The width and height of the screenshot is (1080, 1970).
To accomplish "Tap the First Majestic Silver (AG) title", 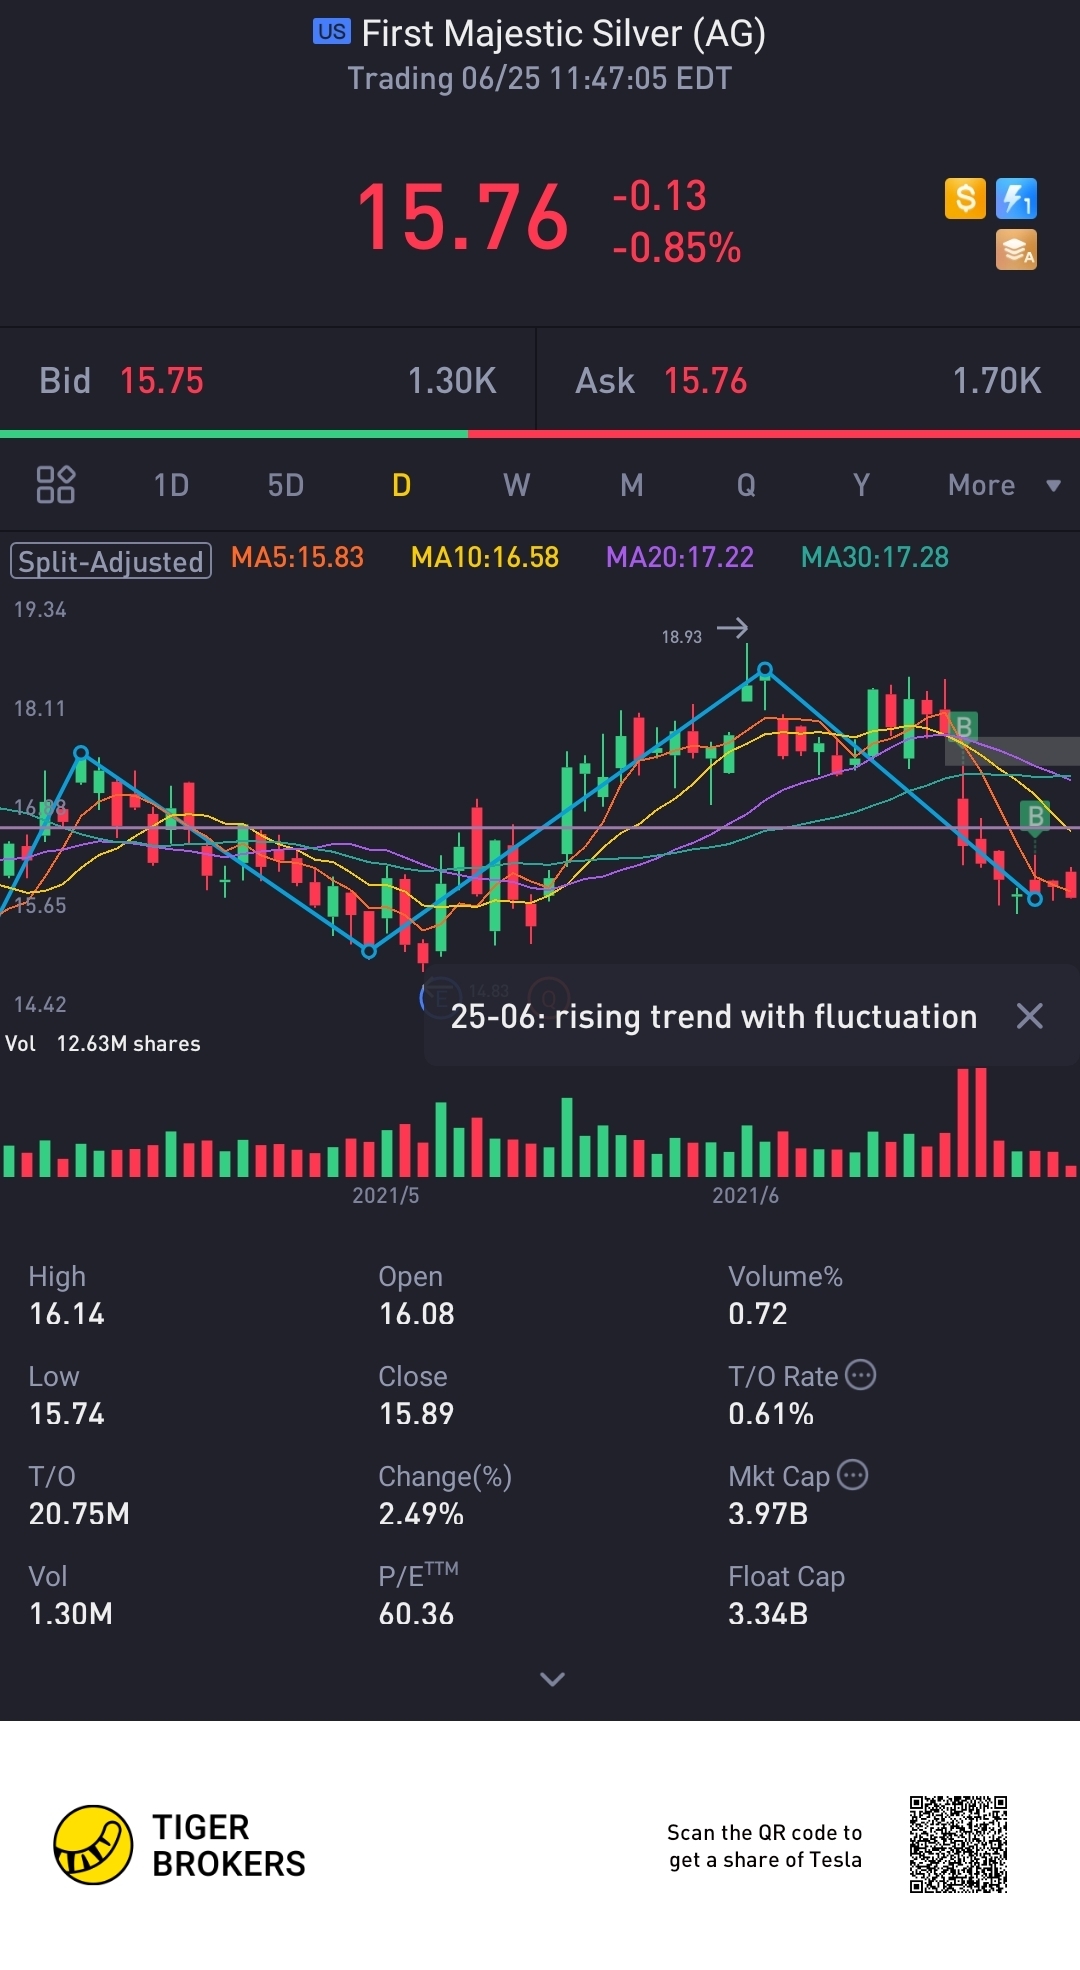I will point(563,34).
